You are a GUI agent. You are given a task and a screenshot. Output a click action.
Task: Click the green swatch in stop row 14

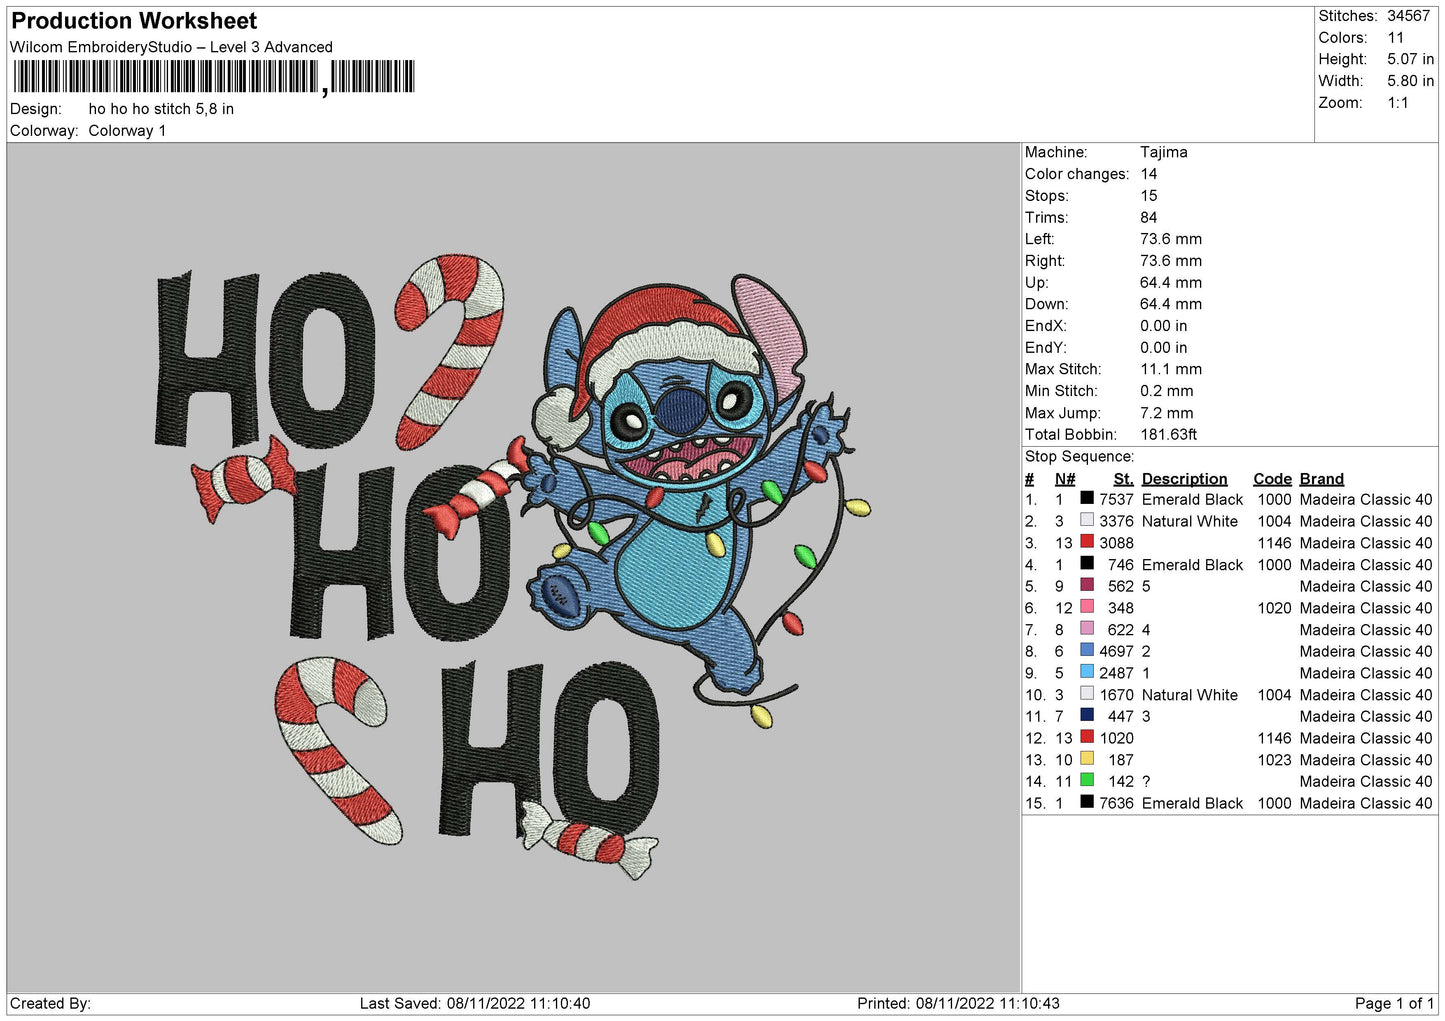pos(1086,780)
